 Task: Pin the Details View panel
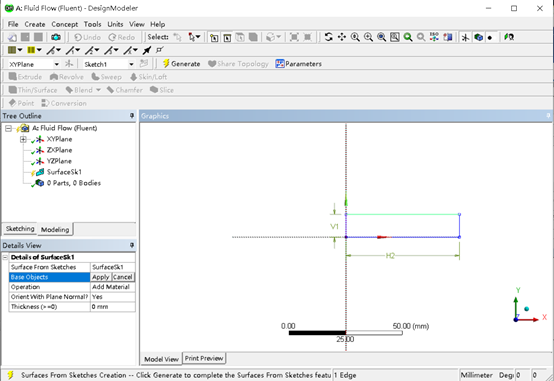tap(132, 245)
